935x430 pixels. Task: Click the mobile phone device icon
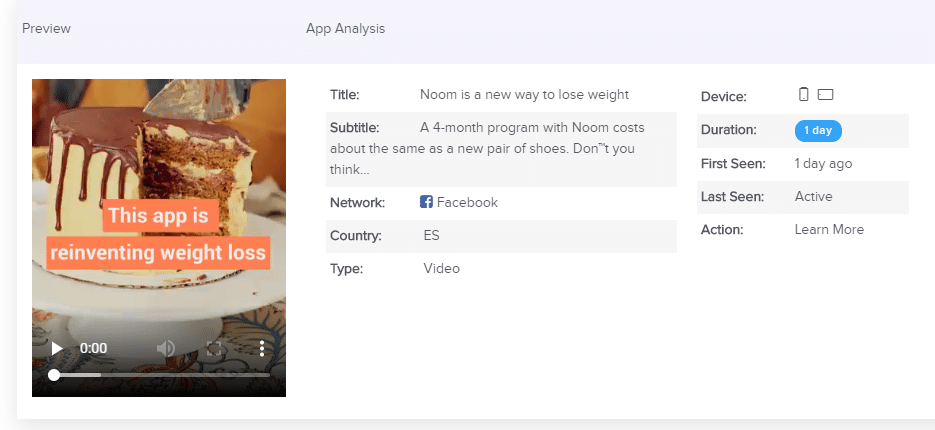pyautogui.click(x=804, y=94)
